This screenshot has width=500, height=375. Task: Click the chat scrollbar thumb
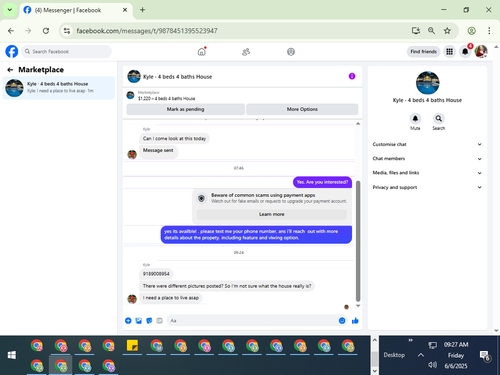[x=358, y=241]
